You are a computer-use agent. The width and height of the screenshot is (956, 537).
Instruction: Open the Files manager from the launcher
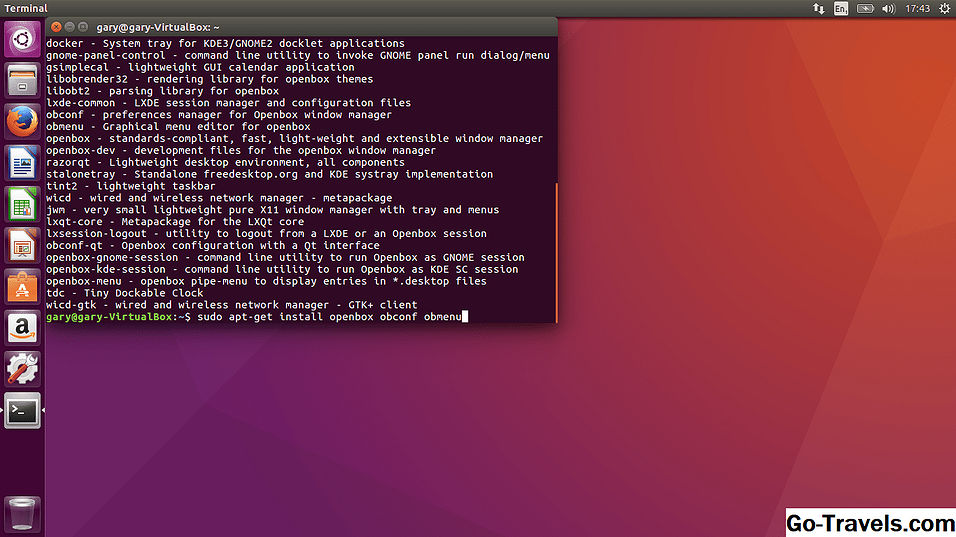click(x=23, y=80)
